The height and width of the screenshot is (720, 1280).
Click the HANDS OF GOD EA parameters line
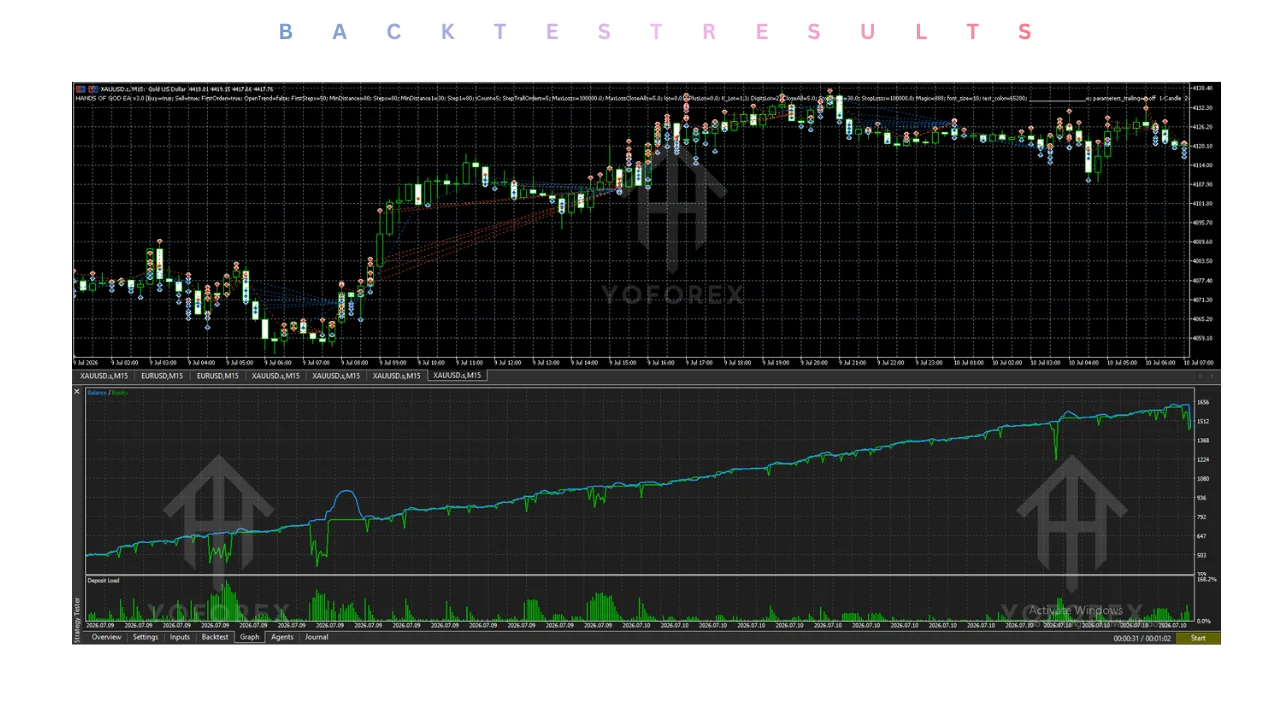click(632, 98)
